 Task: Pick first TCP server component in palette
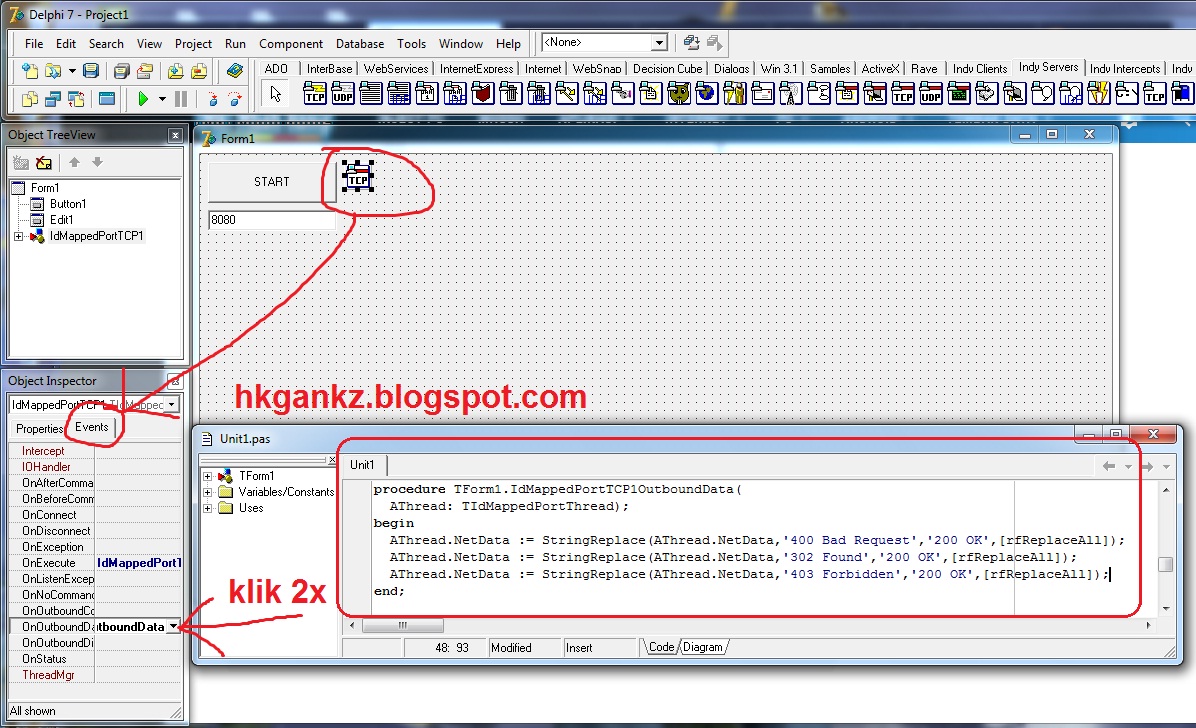315,94
